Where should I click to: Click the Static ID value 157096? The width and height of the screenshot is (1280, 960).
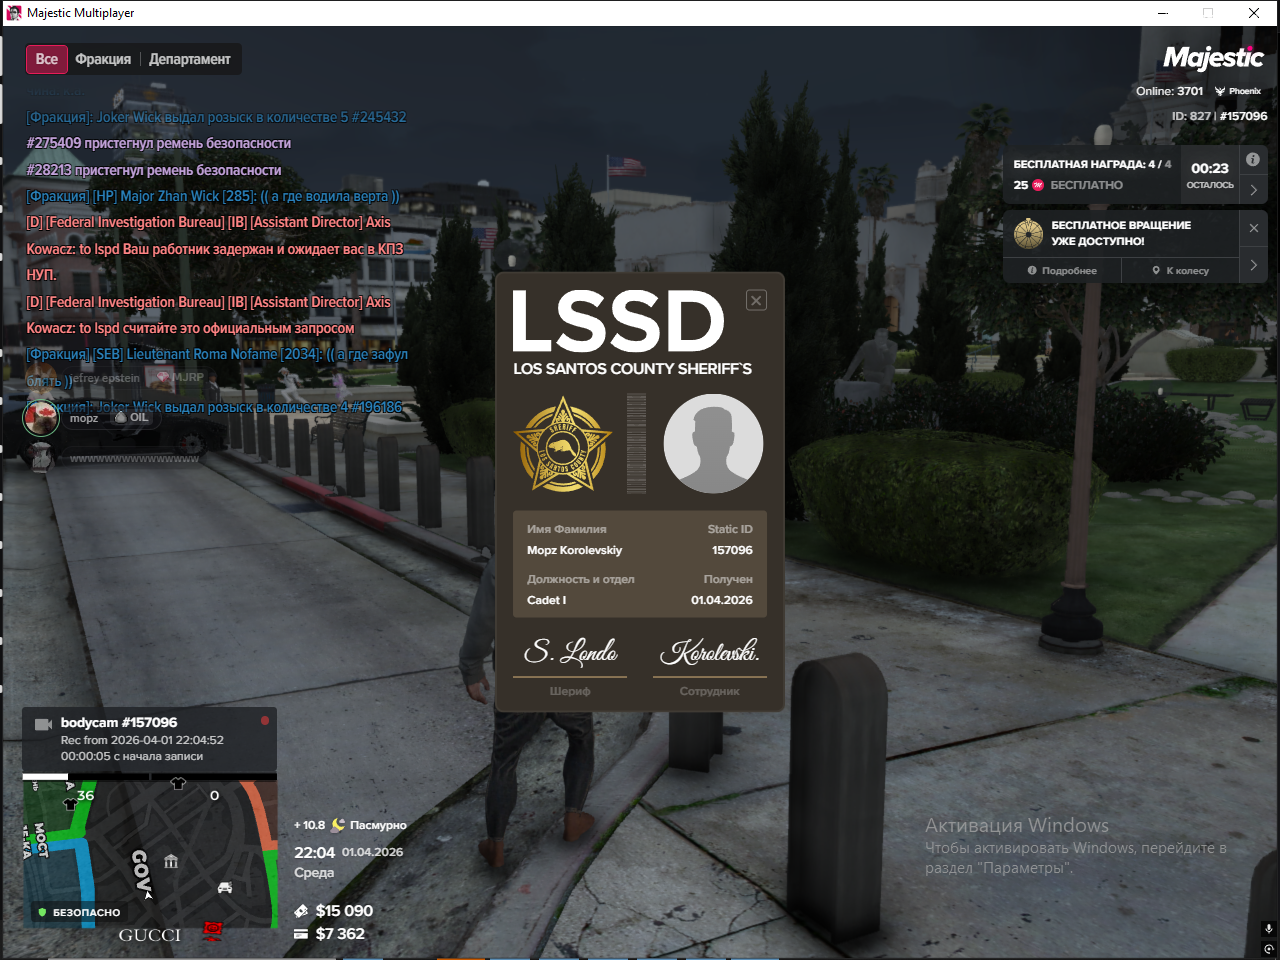tap(732, 550)
